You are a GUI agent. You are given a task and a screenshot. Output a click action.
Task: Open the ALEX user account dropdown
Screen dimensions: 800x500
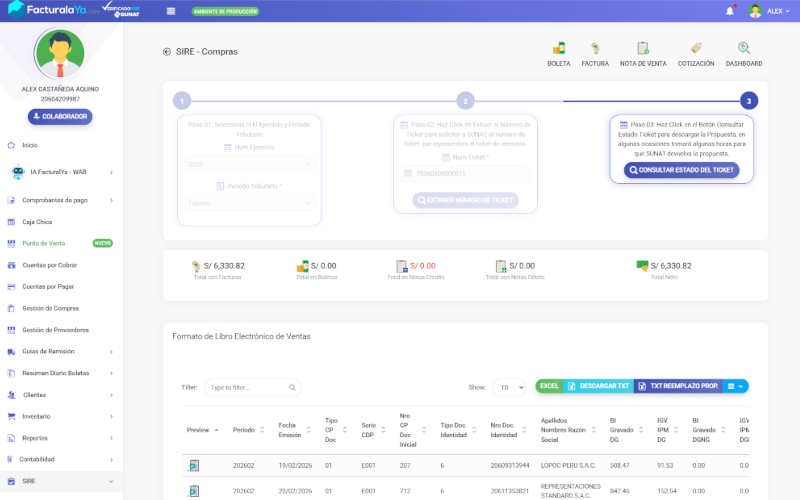[x=770, y=11]
